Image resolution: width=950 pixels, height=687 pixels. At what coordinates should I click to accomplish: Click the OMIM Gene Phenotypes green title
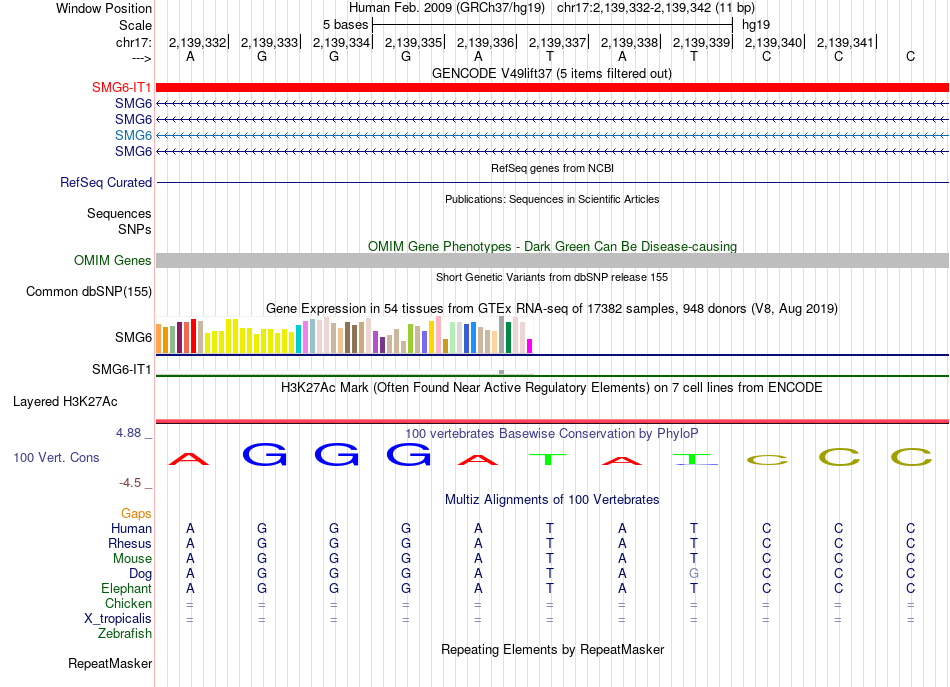pos(552,247)
